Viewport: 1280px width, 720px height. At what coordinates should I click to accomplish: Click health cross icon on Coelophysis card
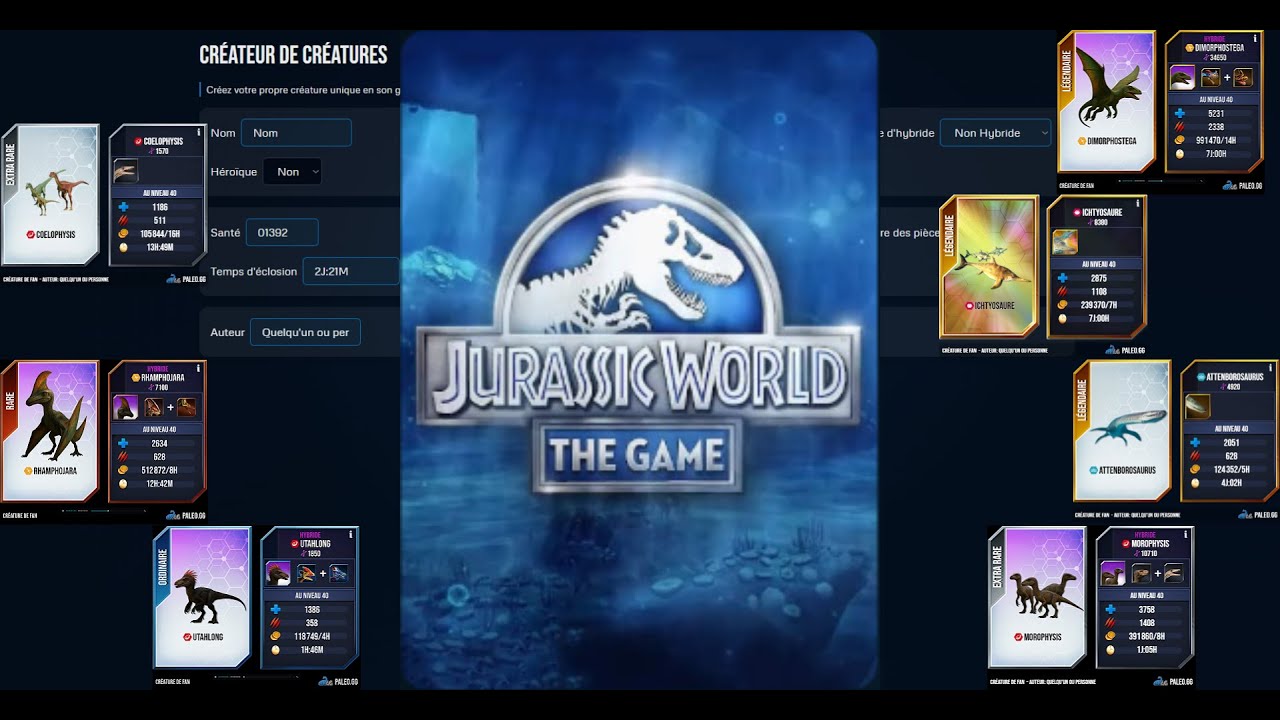pyautogui.click(x=123, y=207)
